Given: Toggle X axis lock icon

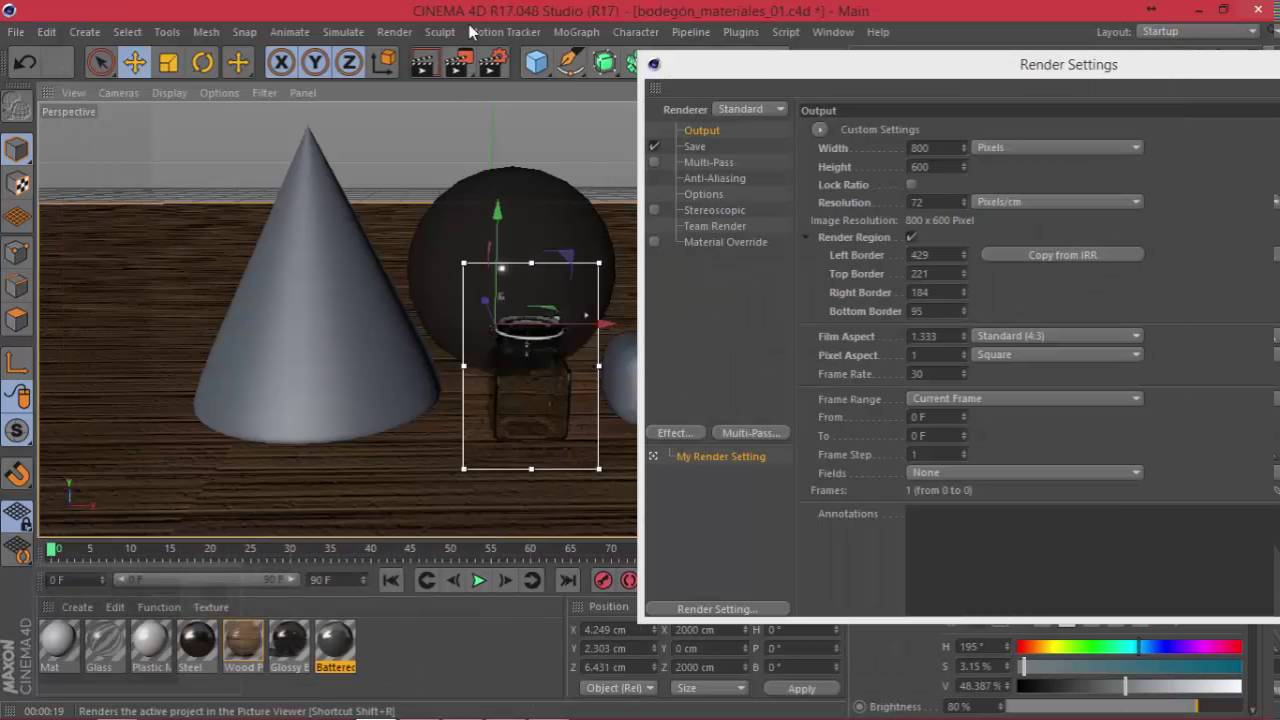Looking at the screenshot, I should [281, 63].
